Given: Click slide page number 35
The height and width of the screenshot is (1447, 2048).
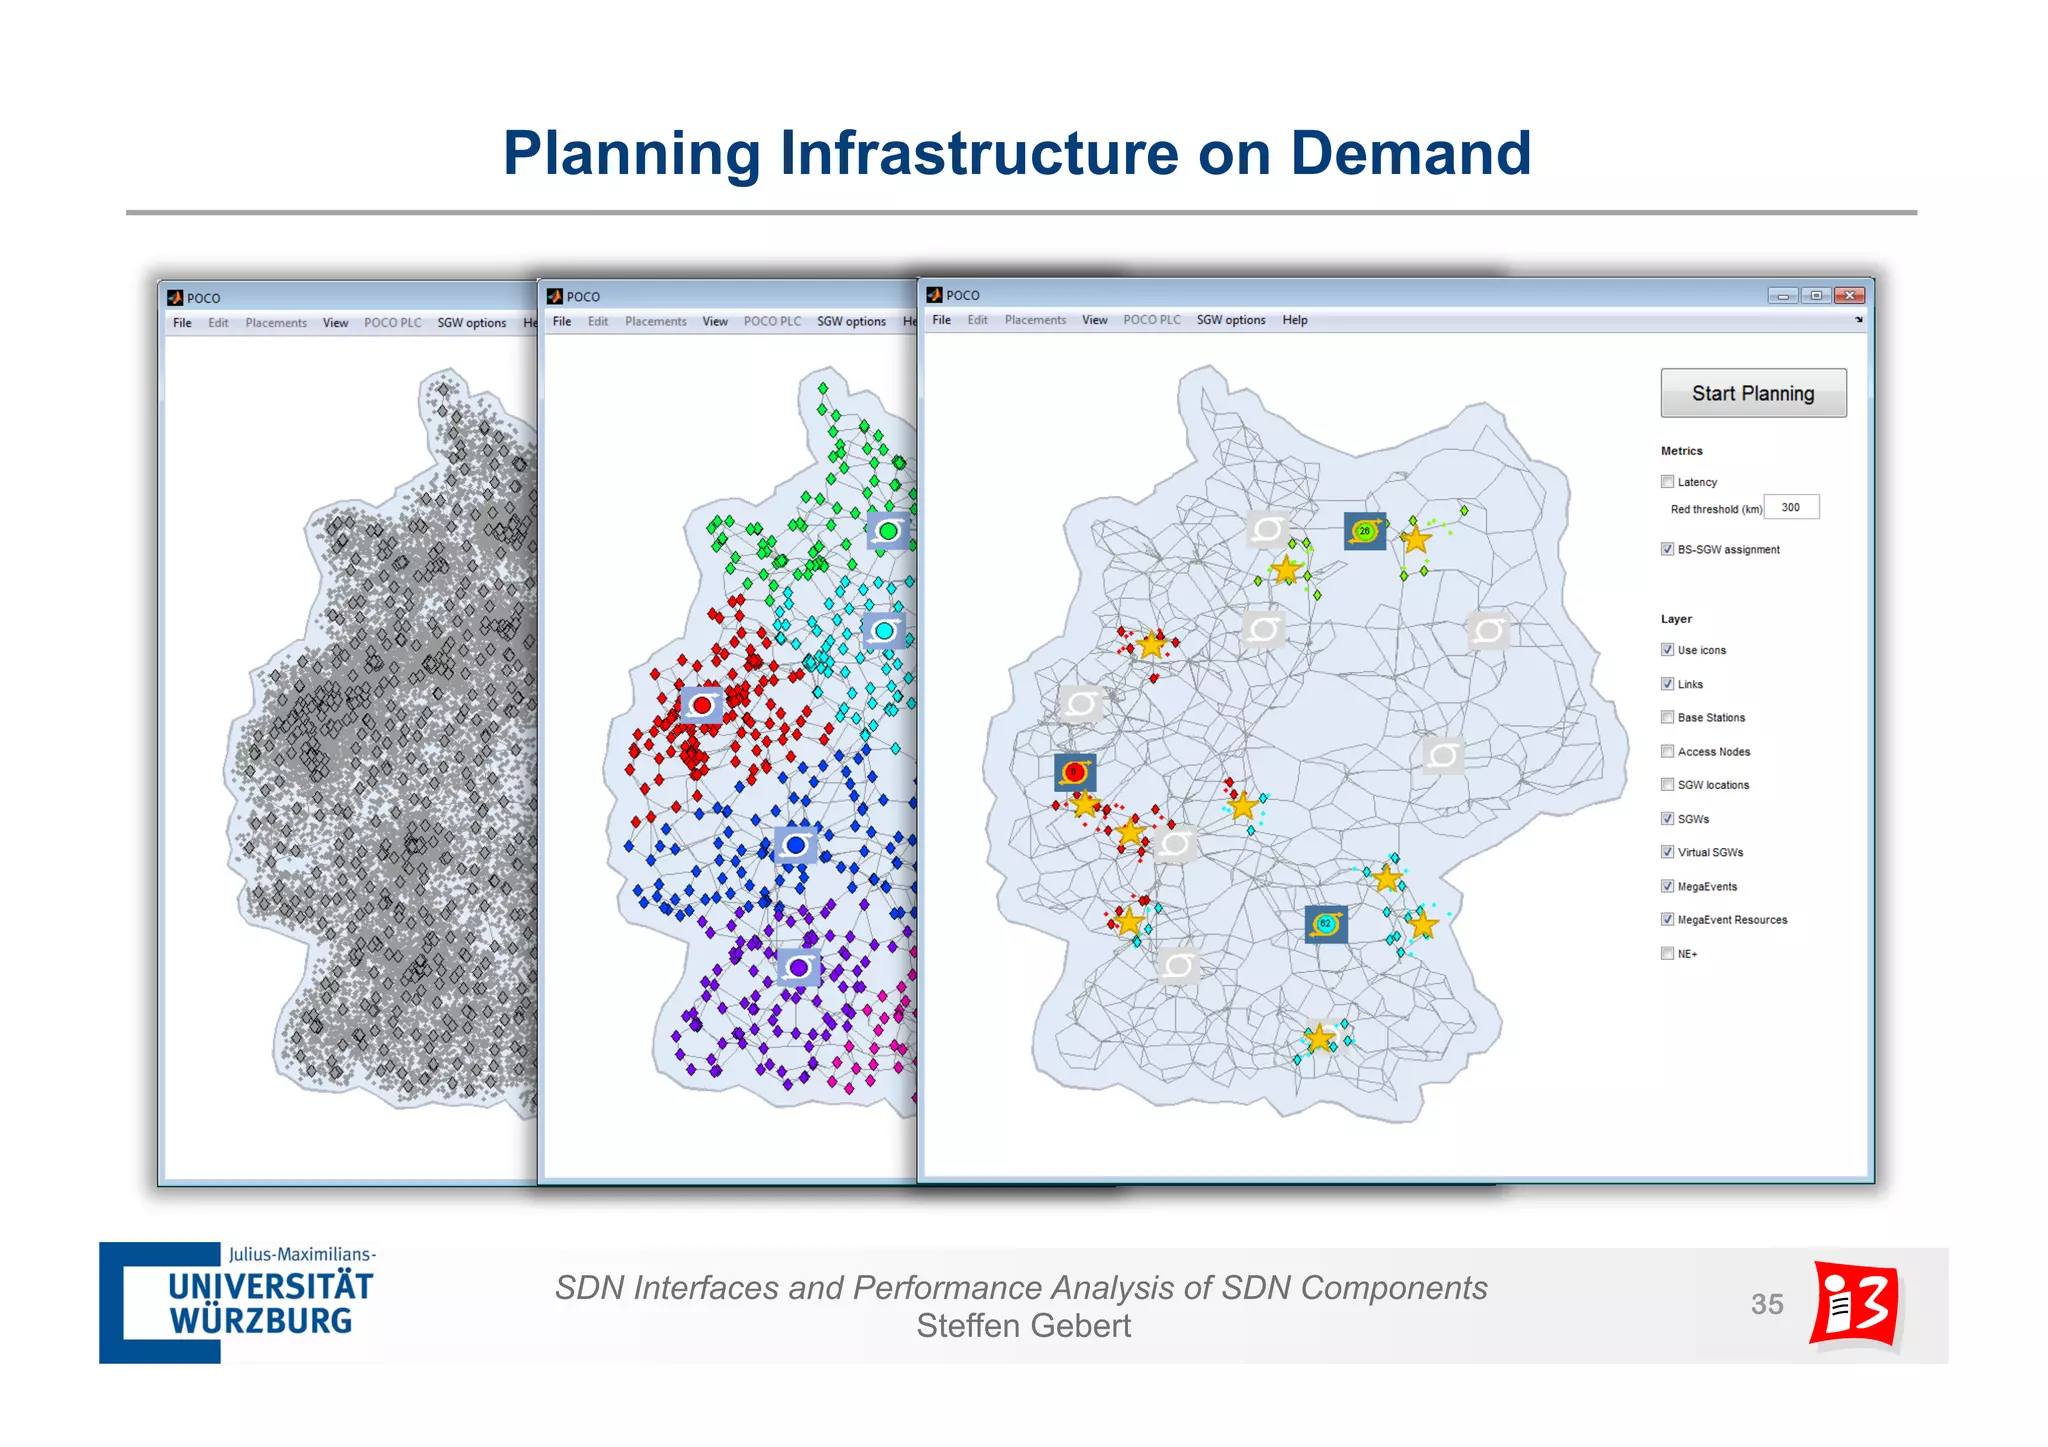Looking at the screenshot, I should (x=1767, y=1304).
